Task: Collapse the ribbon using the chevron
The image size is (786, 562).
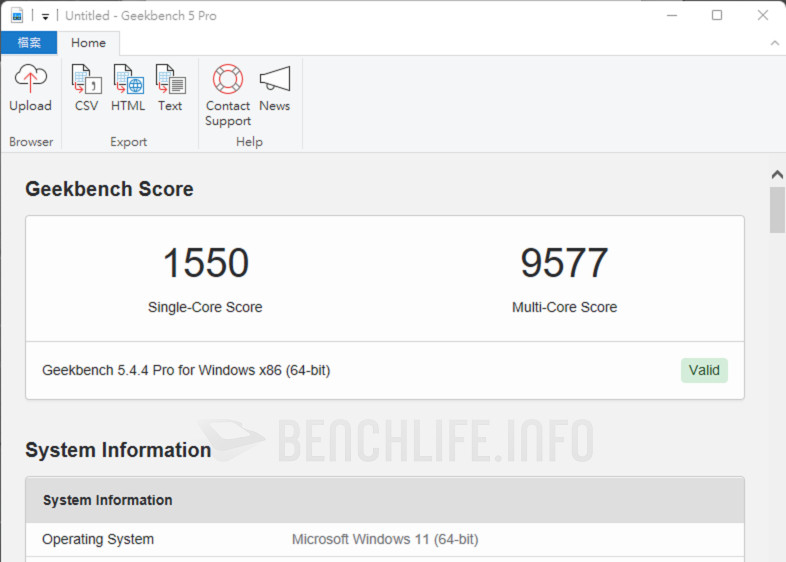Action: point(774,43)
